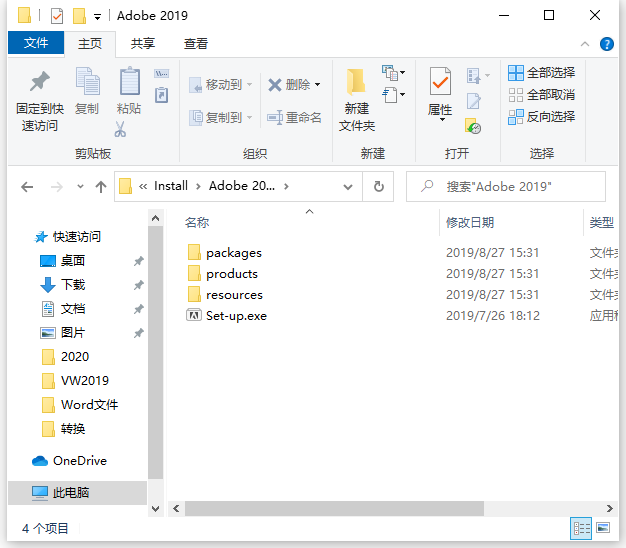This screenshot has width=626, height=548.
Task: Open recent locations dropdown
Action: coord(80,186)
